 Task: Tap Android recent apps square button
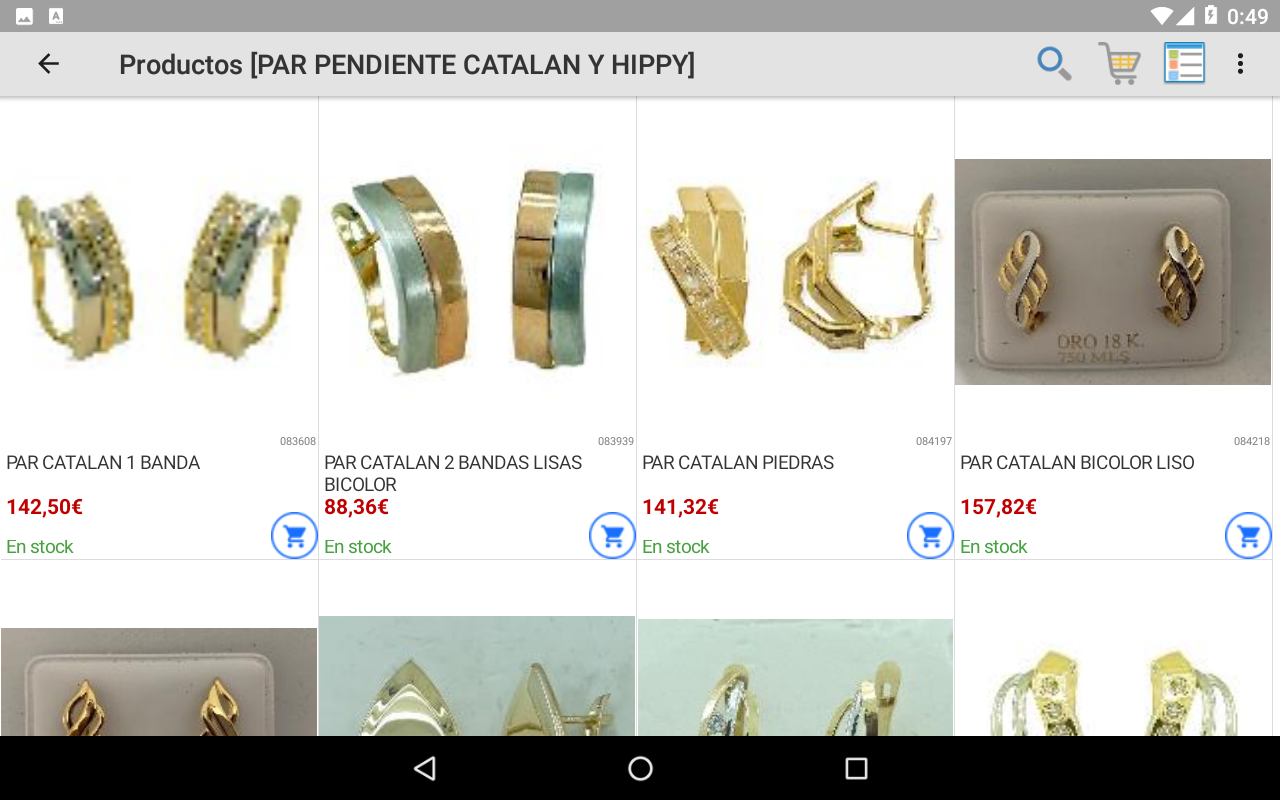pyautogui.click(x=856, y=768)
